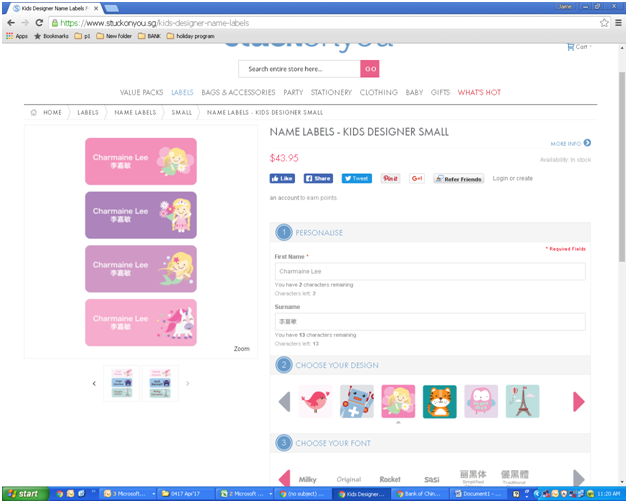Screen dimensions: 629x503
Task: Choose the Sasi font
Action: point(432,479)
